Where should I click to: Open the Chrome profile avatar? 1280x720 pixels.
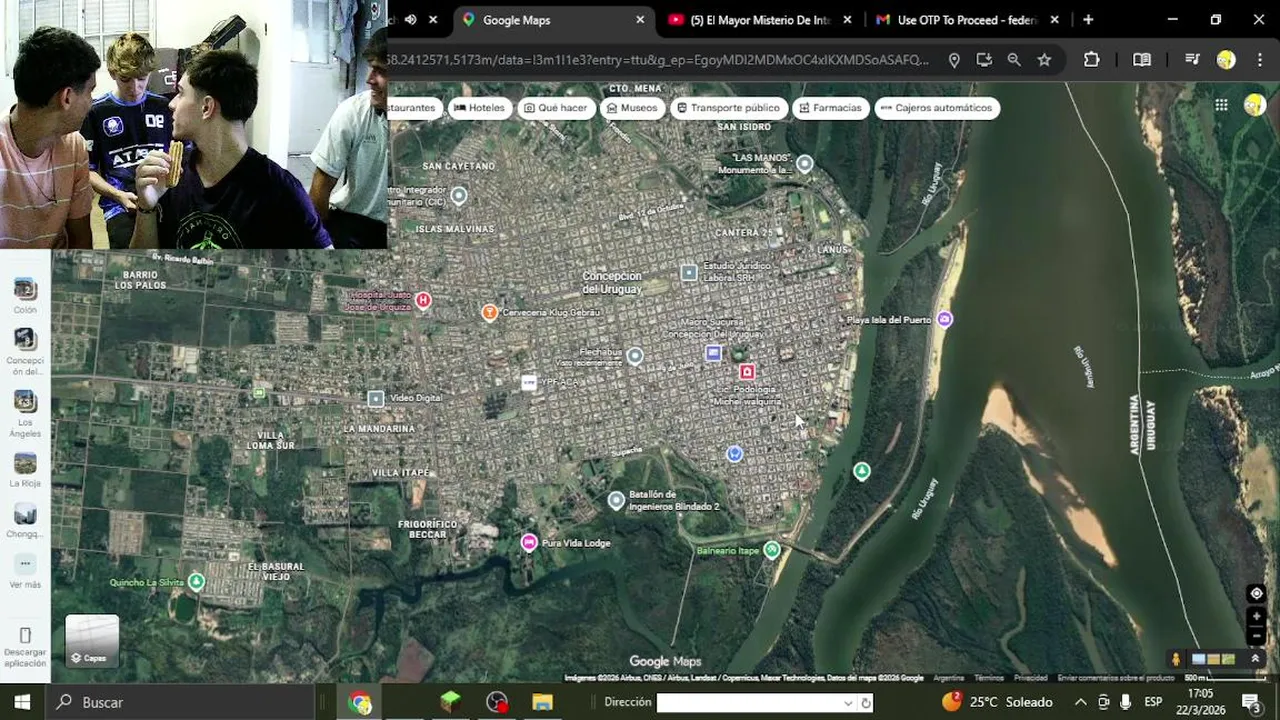(1226, 60)
